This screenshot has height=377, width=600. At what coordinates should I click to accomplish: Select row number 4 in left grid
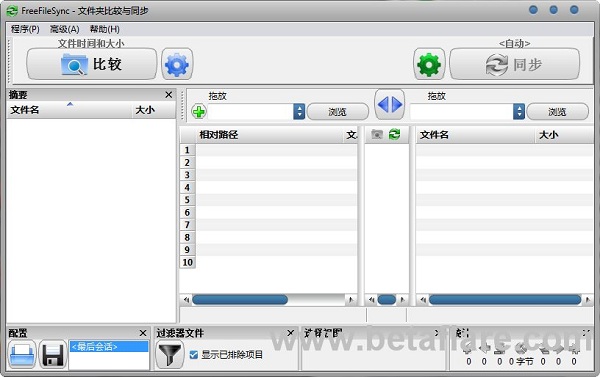pyautogui.click(x=187, y=188)
